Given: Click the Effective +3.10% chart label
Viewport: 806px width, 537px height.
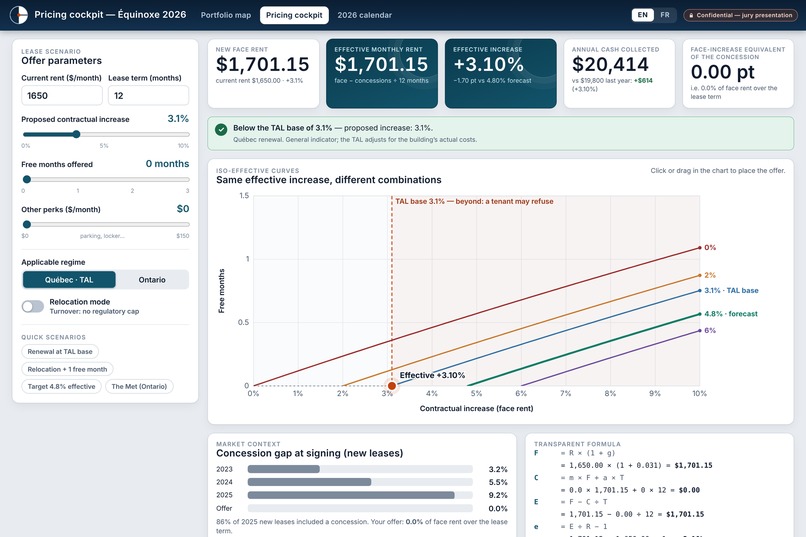Looking at the screenshot, I should click(x=432, y=375).
